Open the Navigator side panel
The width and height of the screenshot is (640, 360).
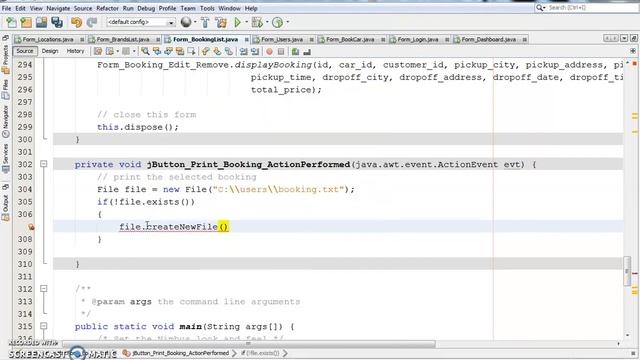tap(5, 121)
